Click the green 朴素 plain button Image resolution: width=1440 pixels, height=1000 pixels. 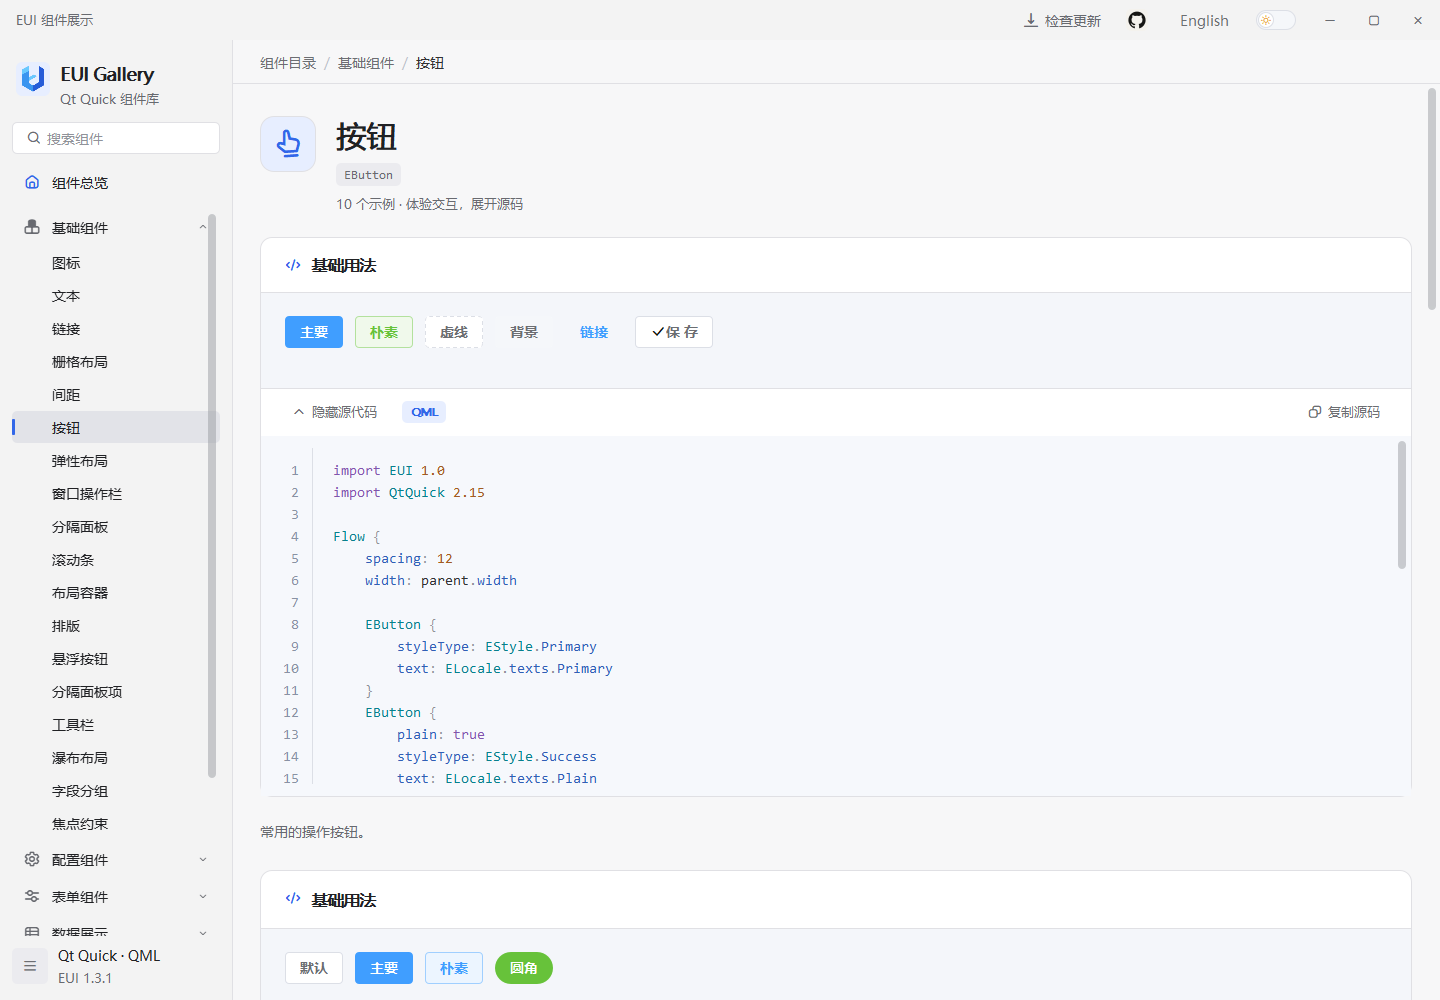click(x=384, y=332)
